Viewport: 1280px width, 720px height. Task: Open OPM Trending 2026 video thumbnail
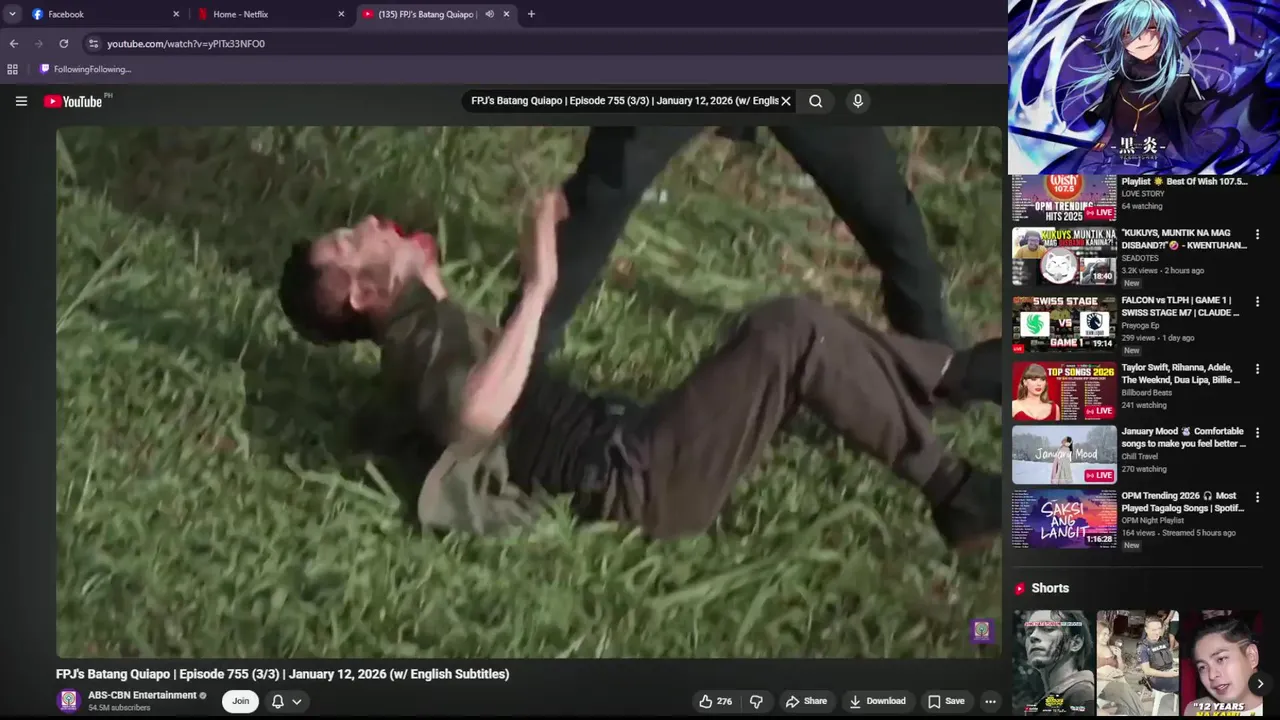(x=1064, y=519)
